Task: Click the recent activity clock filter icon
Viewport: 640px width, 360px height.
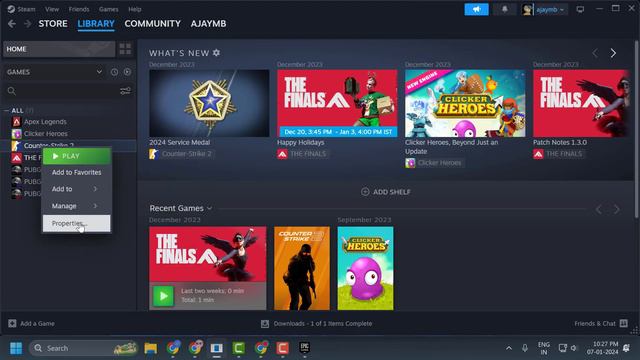Action: [x=114, y=72]
